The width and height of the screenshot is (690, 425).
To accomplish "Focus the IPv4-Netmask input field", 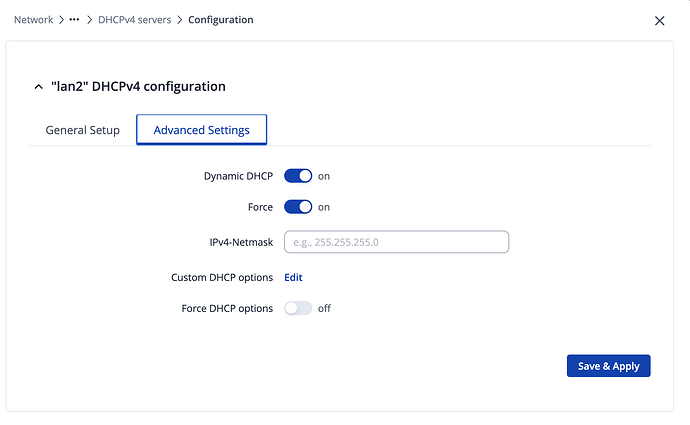I will point(396,242).
